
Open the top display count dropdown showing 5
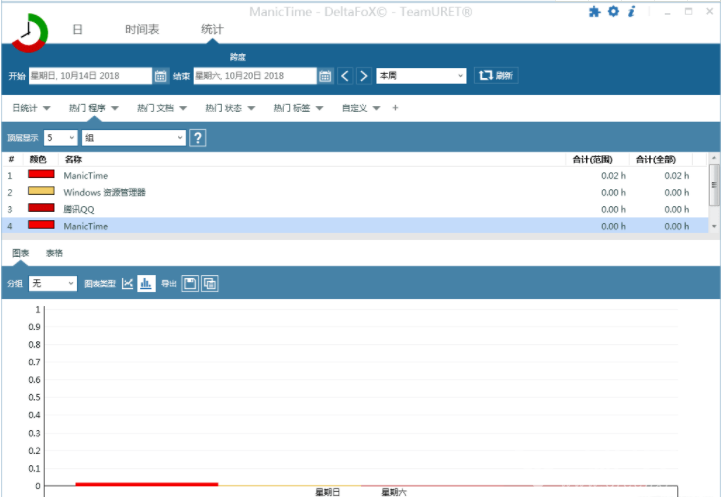[60, 138]
